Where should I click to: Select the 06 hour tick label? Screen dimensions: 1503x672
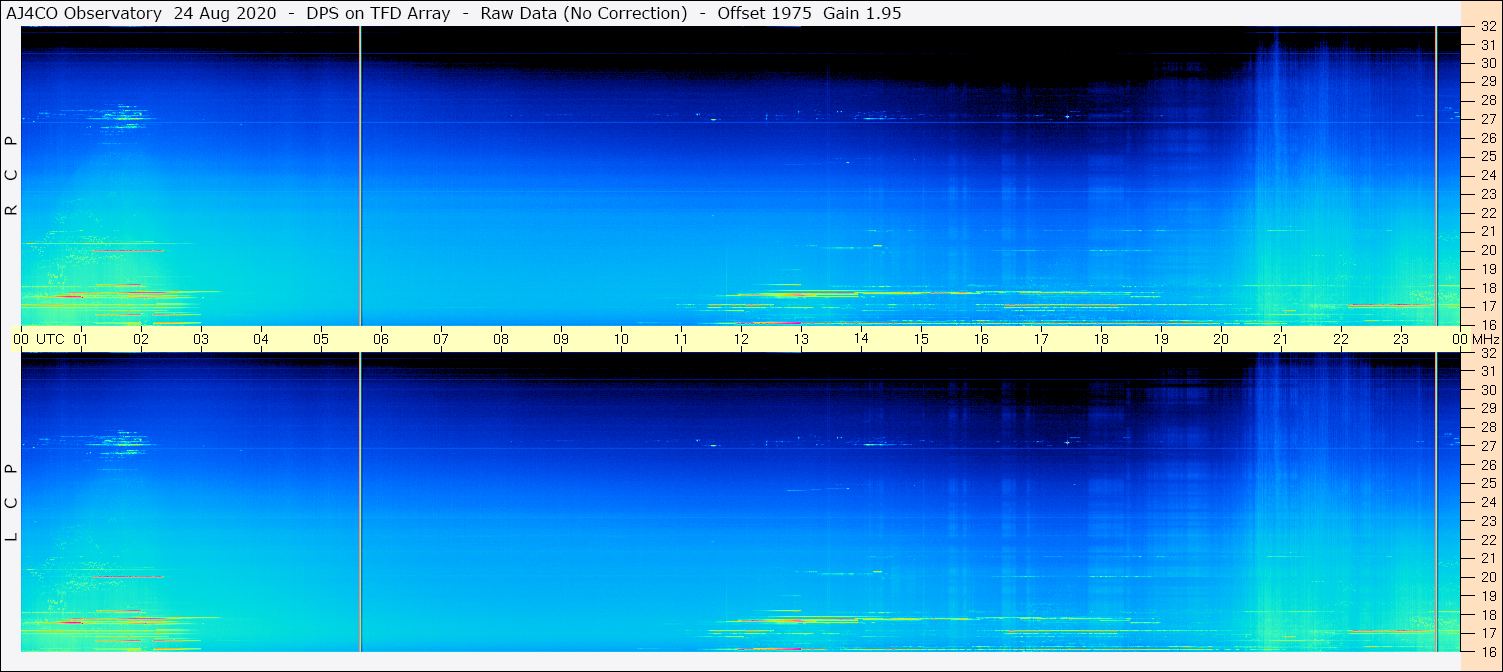coord(381,339)
